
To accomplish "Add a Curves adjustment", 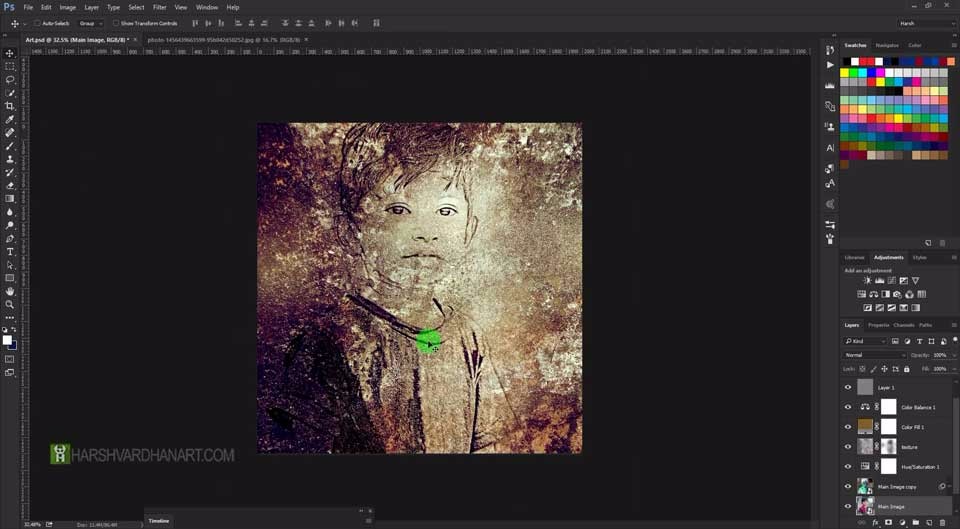I will click(x=891, y=280).
